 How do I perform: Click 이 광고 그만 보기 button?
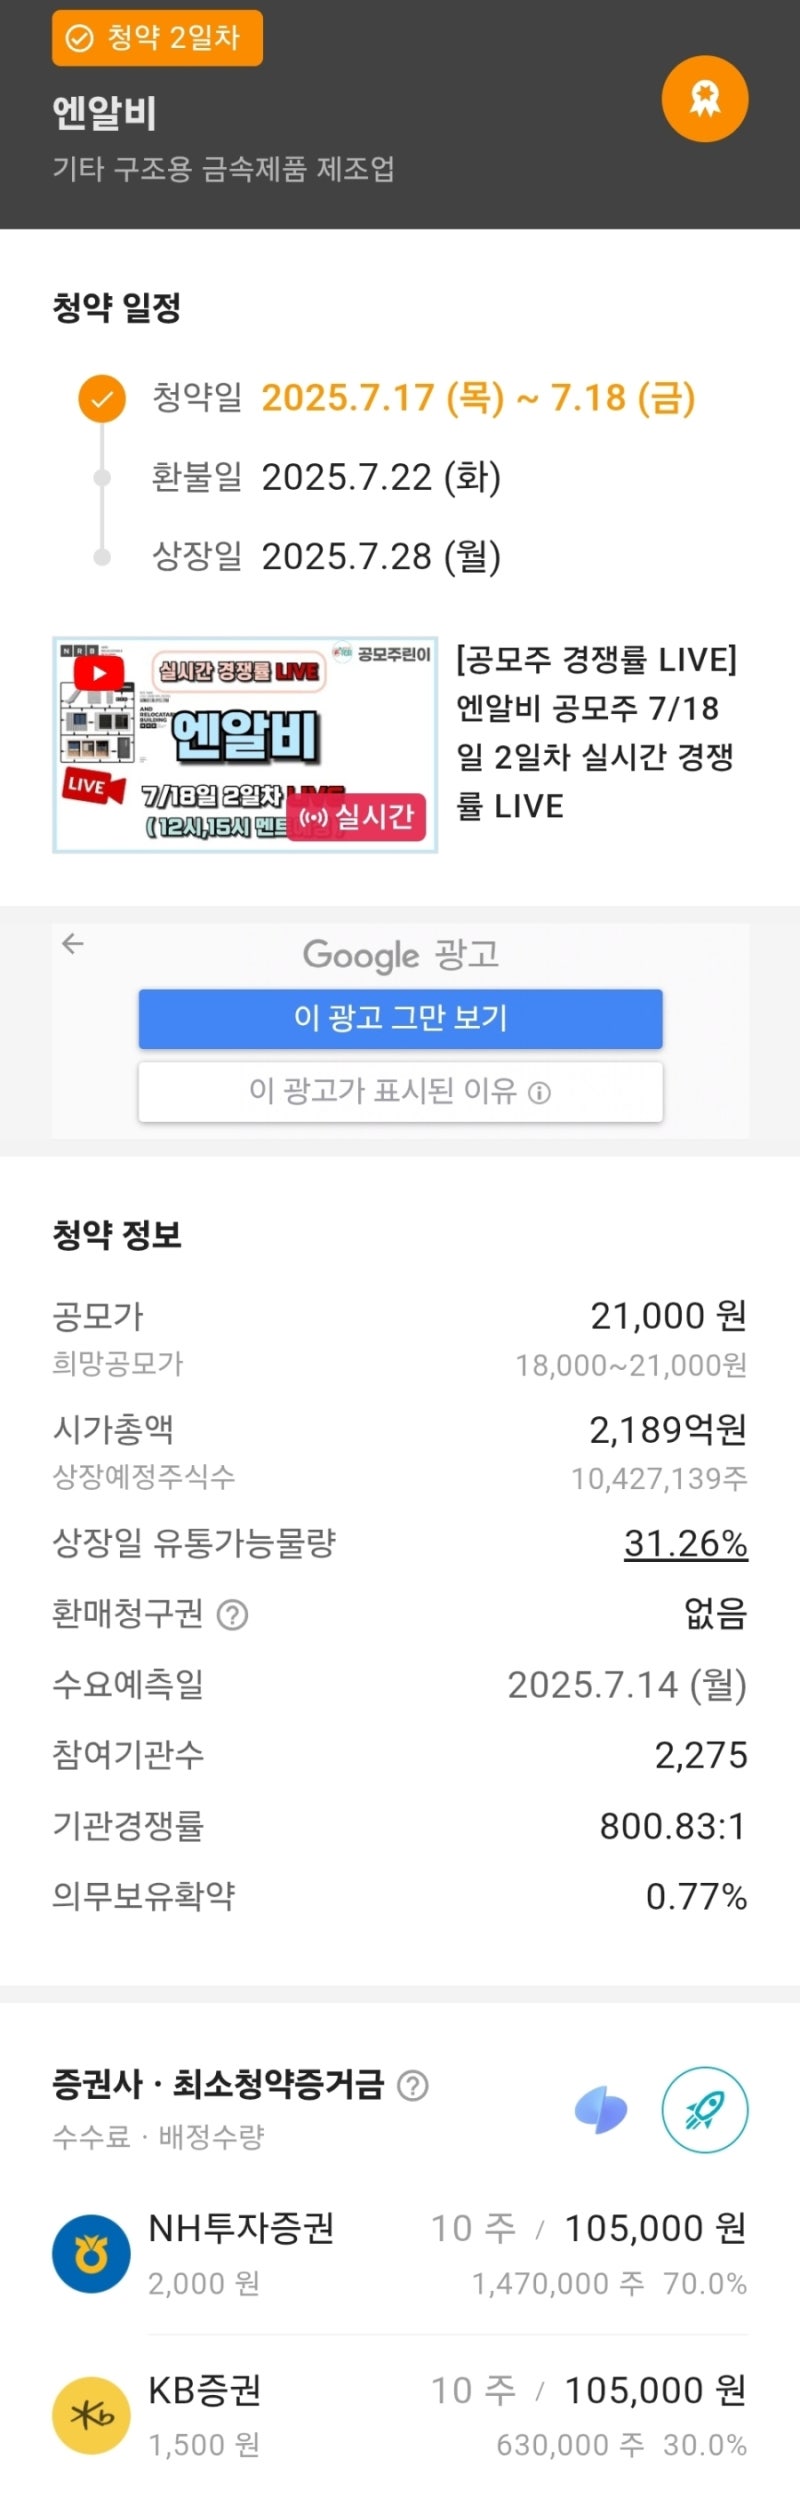tap(400, 1018)
